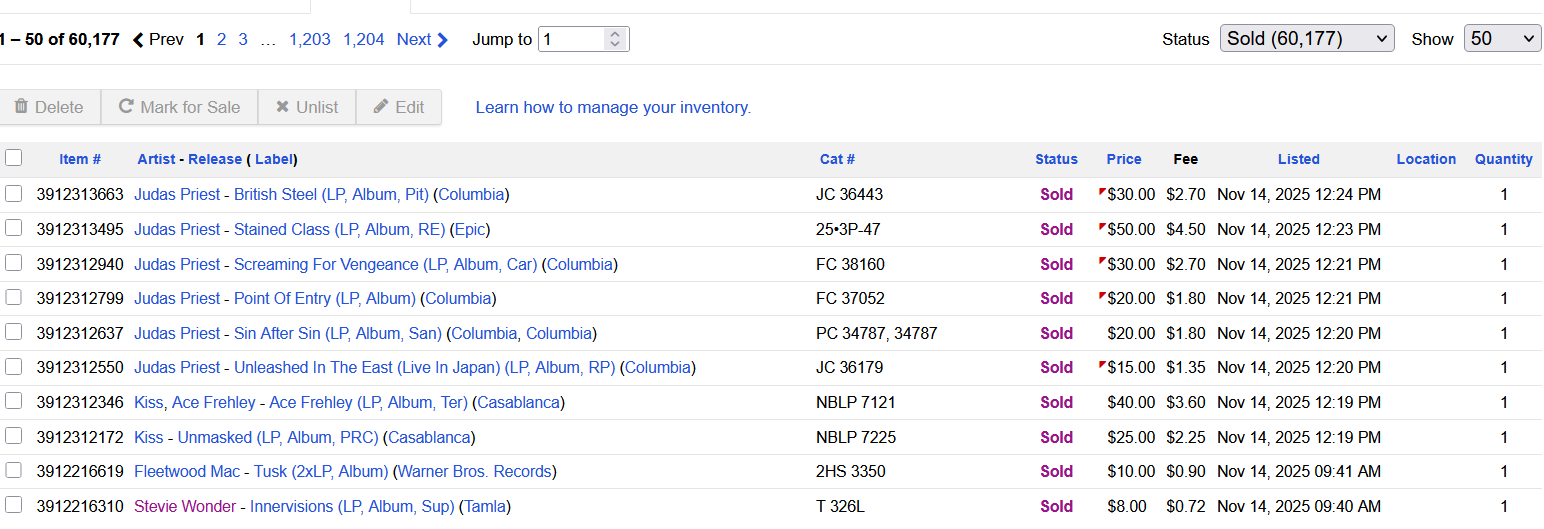Check the box for Unmasked row

(x=13, y=436)
